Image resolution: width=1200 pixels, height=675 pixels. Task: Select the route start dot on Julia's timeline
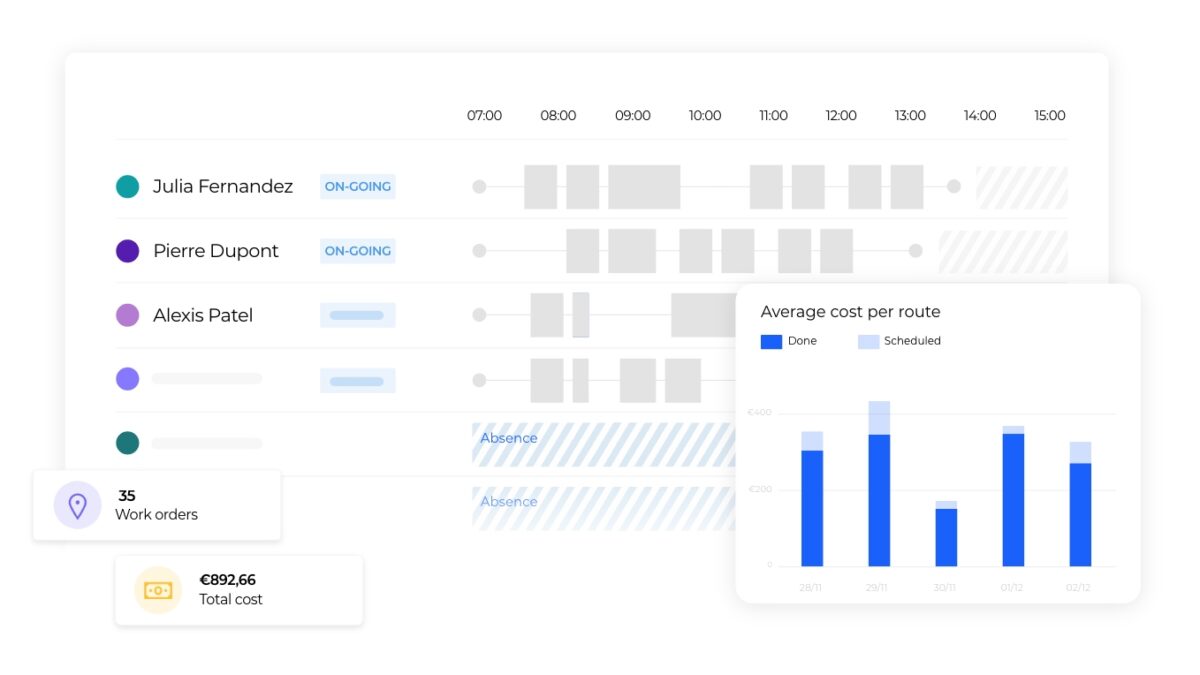click(480, 186)
